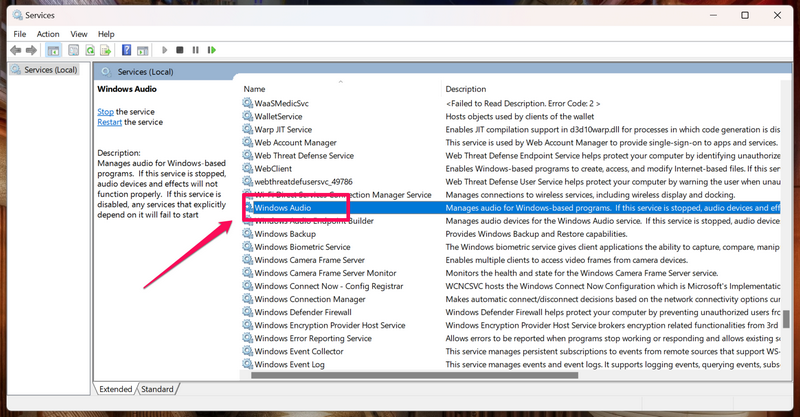Open the File menu
The width and height of the screenshot is (800, 417).
[x=19, y=34]
